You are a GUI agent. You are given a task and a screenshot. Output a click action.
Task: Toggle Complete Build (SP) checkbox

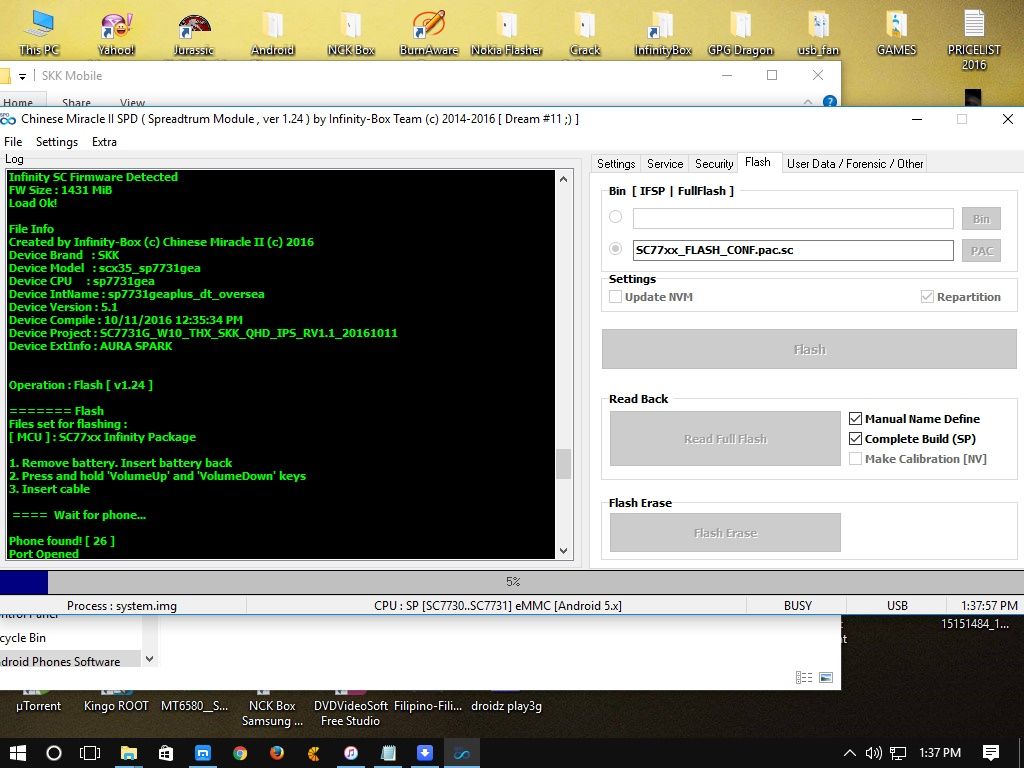pyautogui.click(x=856, y=439)
